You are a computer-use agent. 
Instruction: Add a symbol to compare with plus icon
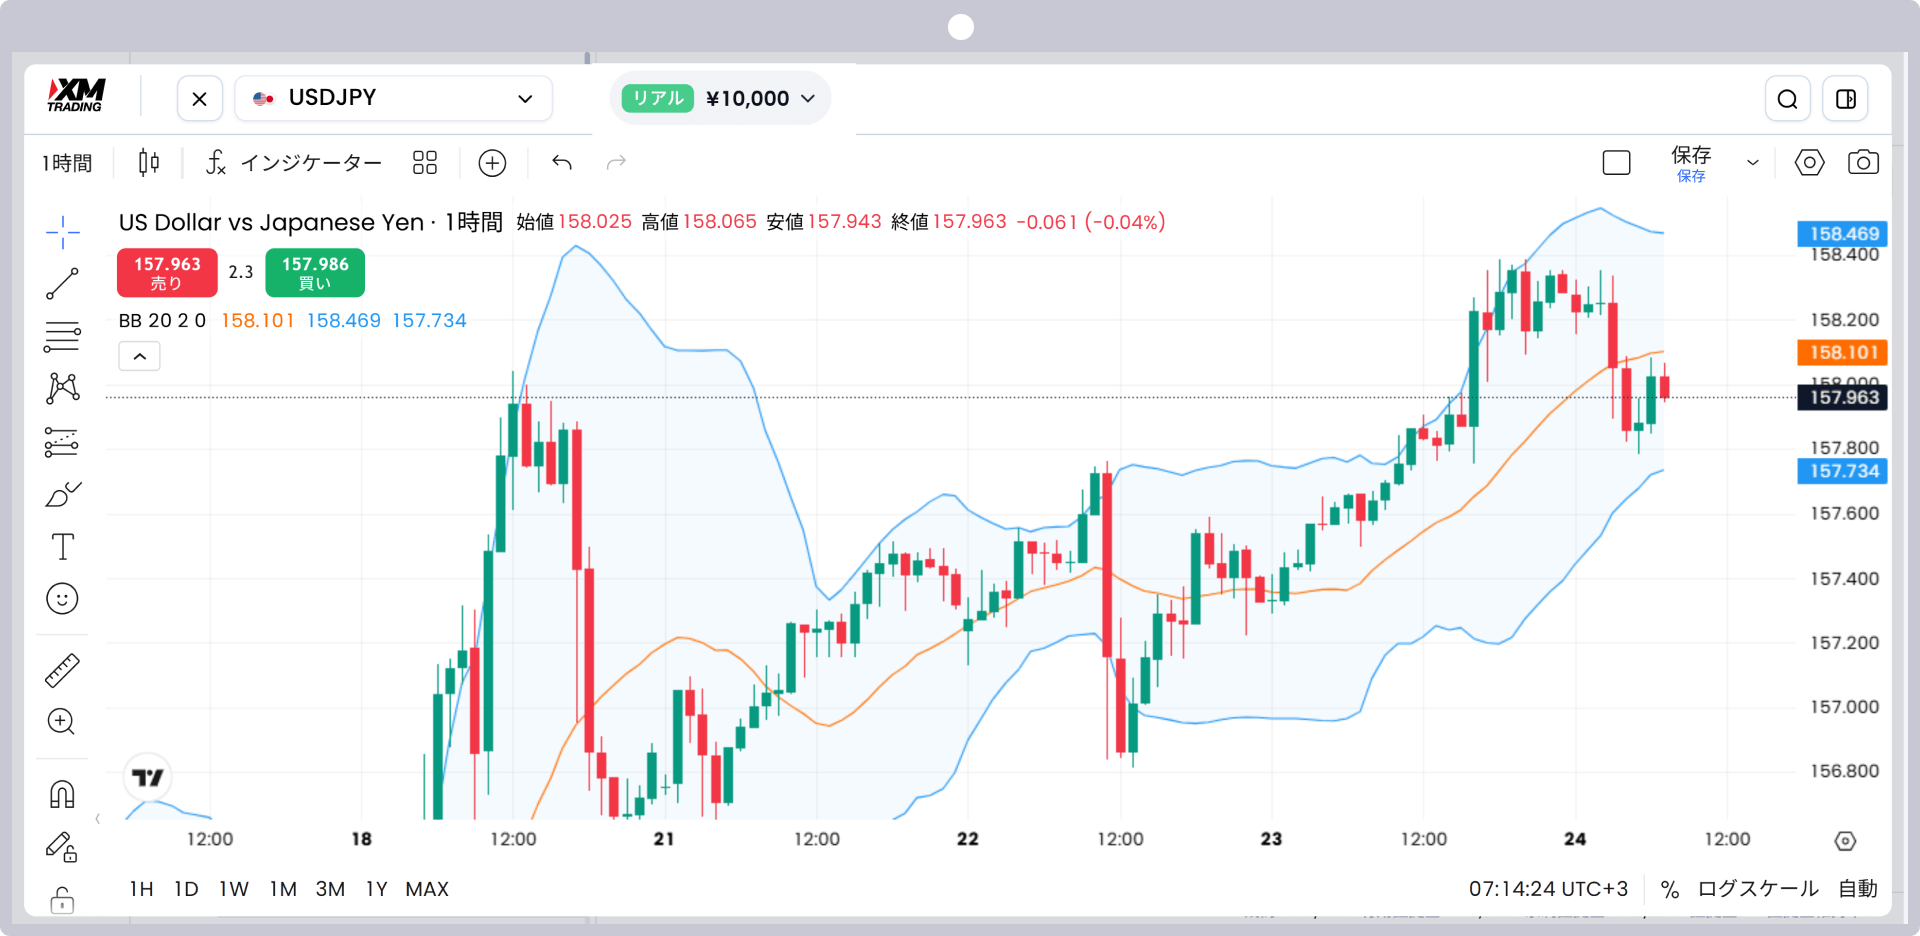pos(492,162)
